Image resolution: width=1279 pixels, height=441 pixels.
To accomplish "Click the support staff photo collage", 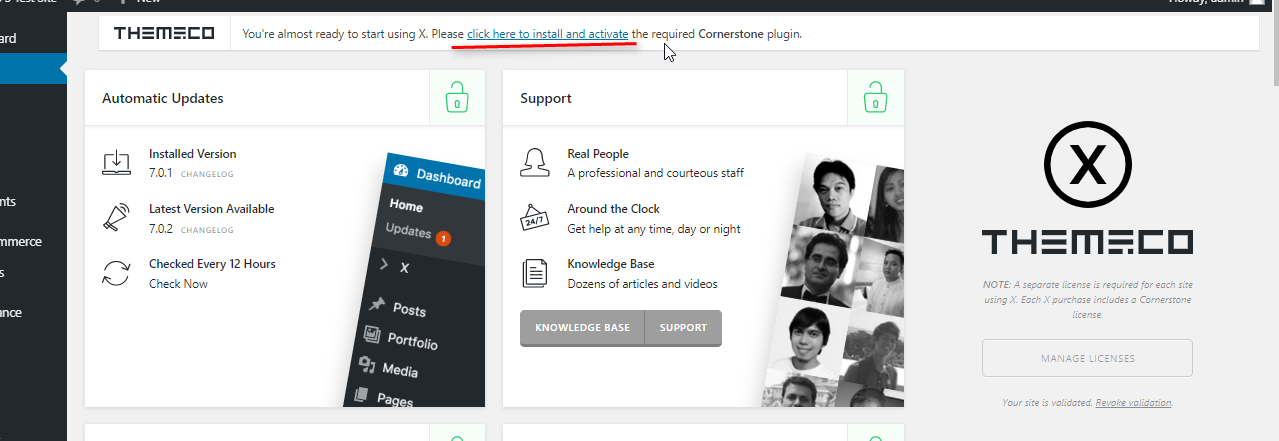I will coord(835,280).
